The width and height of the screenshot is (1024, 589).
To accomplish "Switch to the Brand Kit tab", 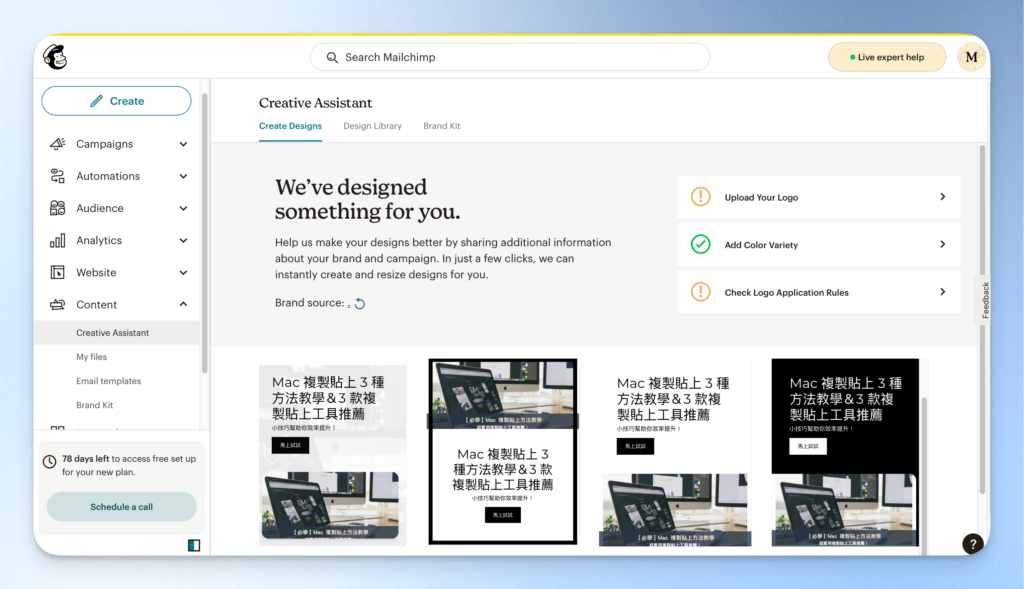I will point(441,126).
